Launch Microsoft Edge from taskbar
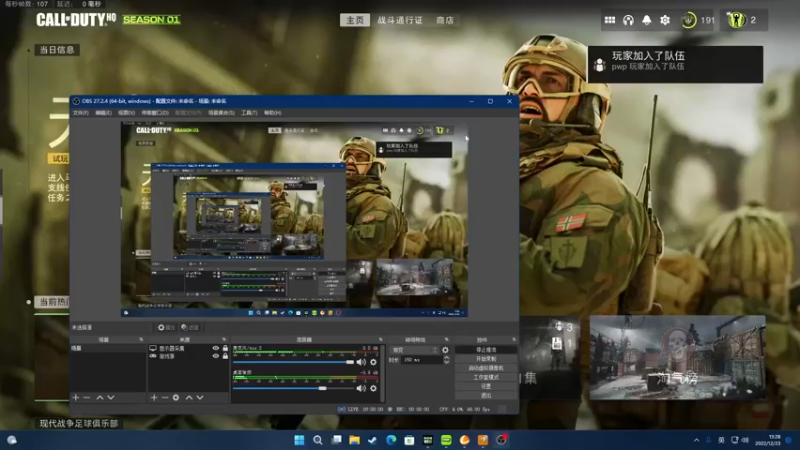This screenshot has height=450, width=800. 391,440
